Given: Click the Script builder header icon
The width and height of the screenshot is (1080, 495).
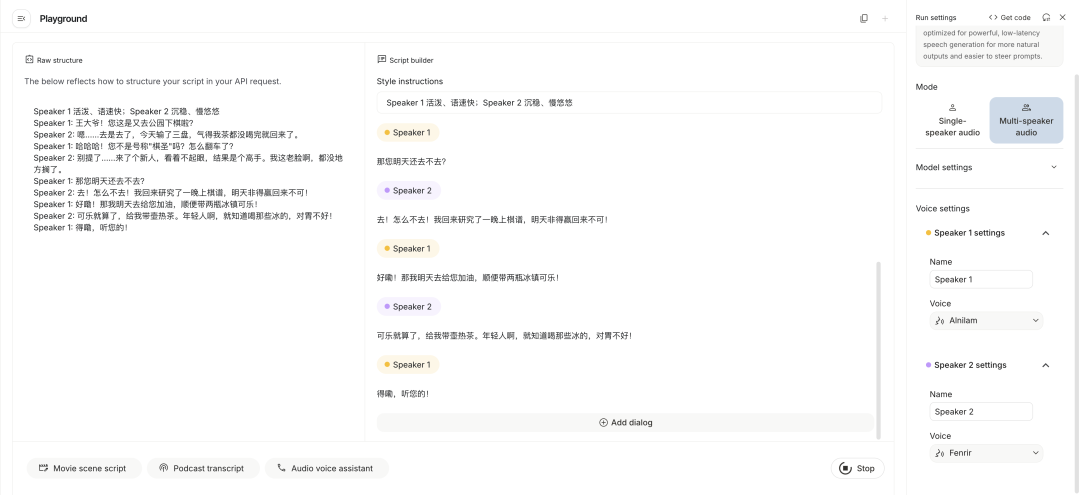Looking at the screenshot, I should (x=382, y=60).
